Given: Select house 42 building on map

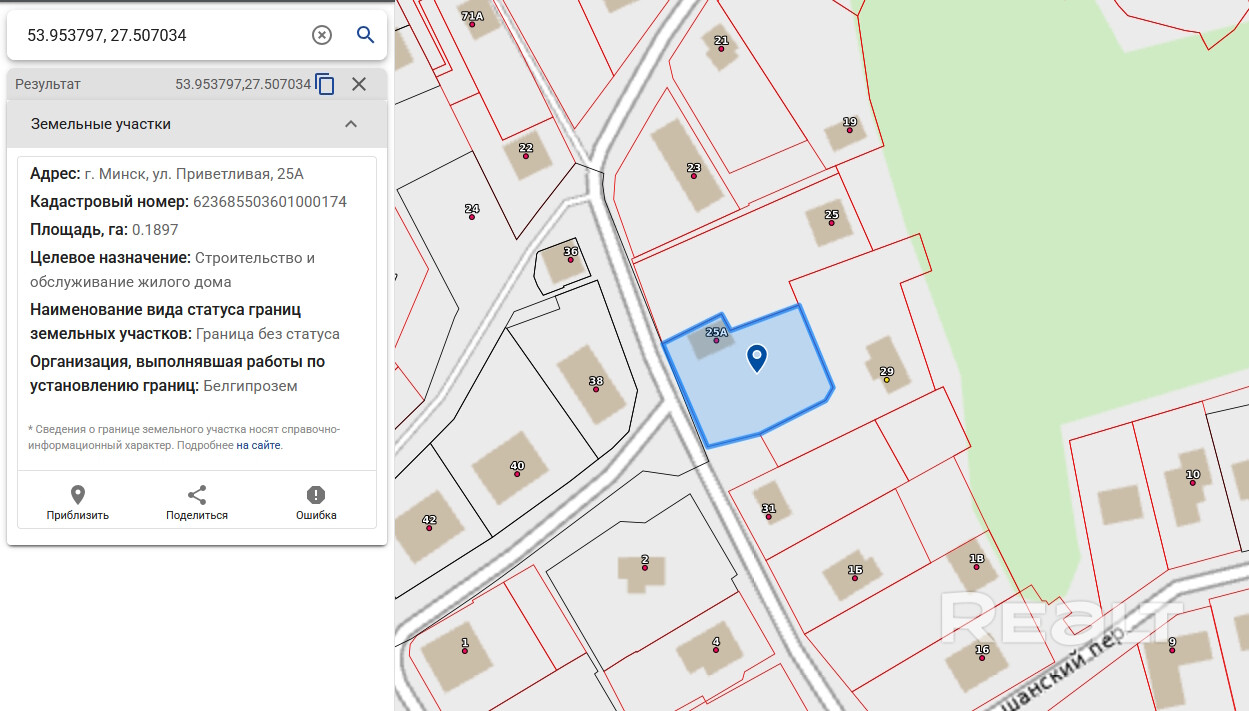Looking at the screenshot, I should click(429, 527).
